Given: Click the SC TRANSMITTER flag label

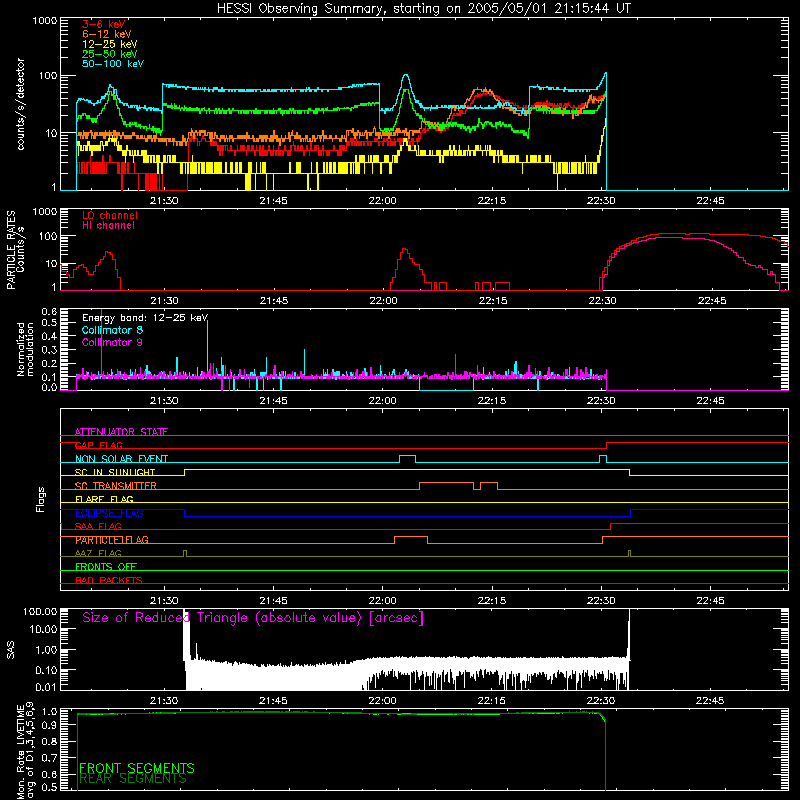Looking at the screenshot, I should pyautogui.click(x=116, y=486).
